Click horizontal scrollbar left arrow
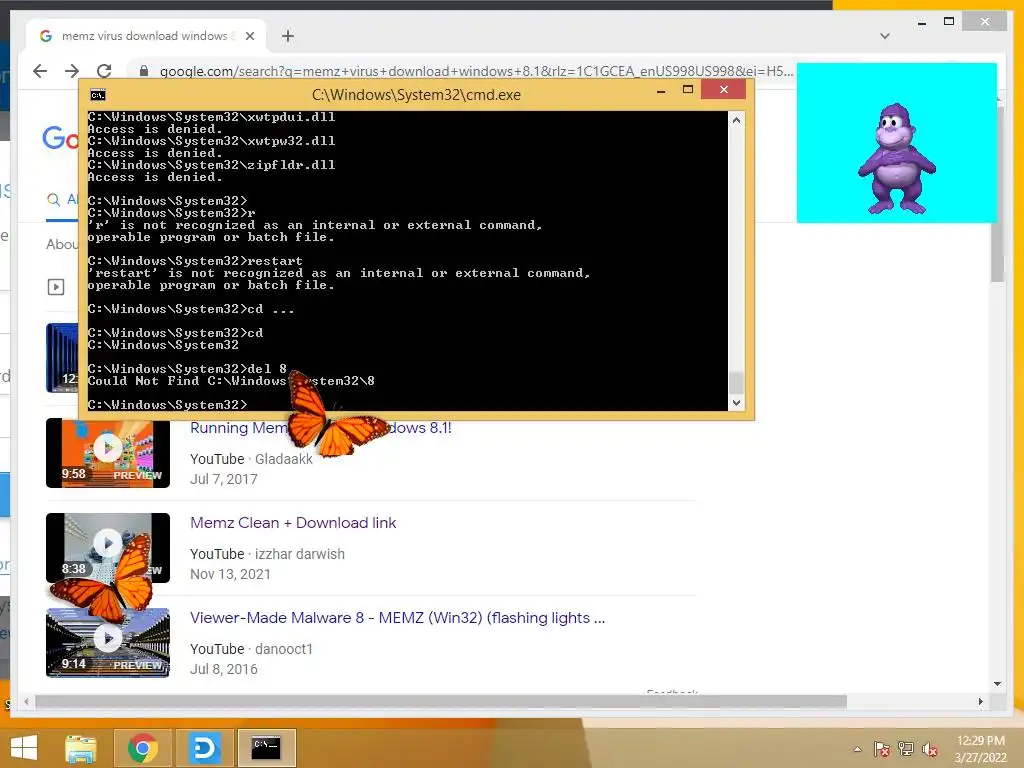Viewport: 1024px width, 768px height. 26,701
